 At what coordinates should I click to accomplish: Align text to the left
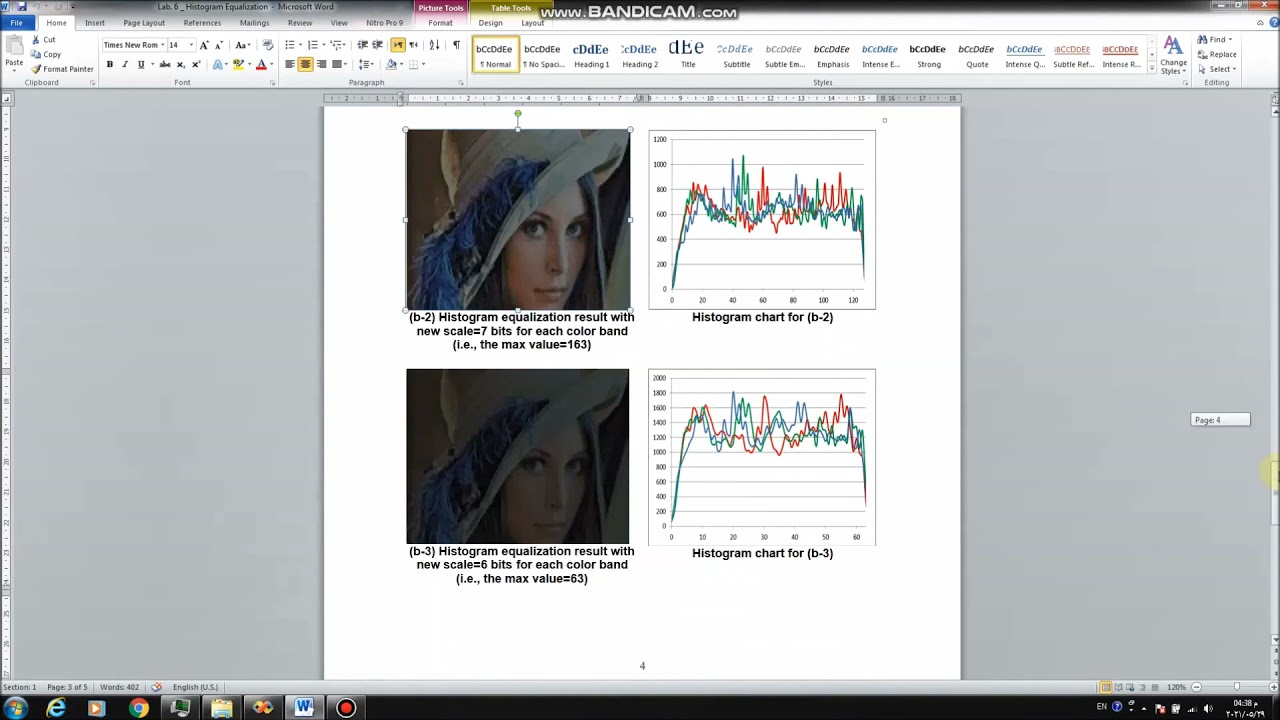(290, 64)
